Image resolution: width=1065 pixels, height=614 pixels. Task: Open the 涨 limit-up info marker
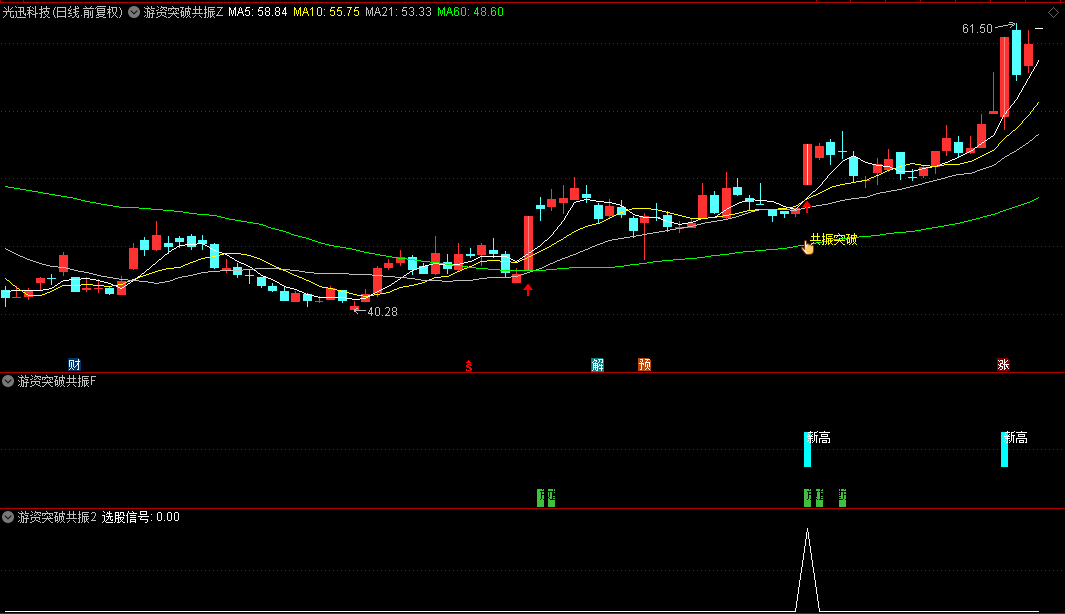tap(1003, 365)
